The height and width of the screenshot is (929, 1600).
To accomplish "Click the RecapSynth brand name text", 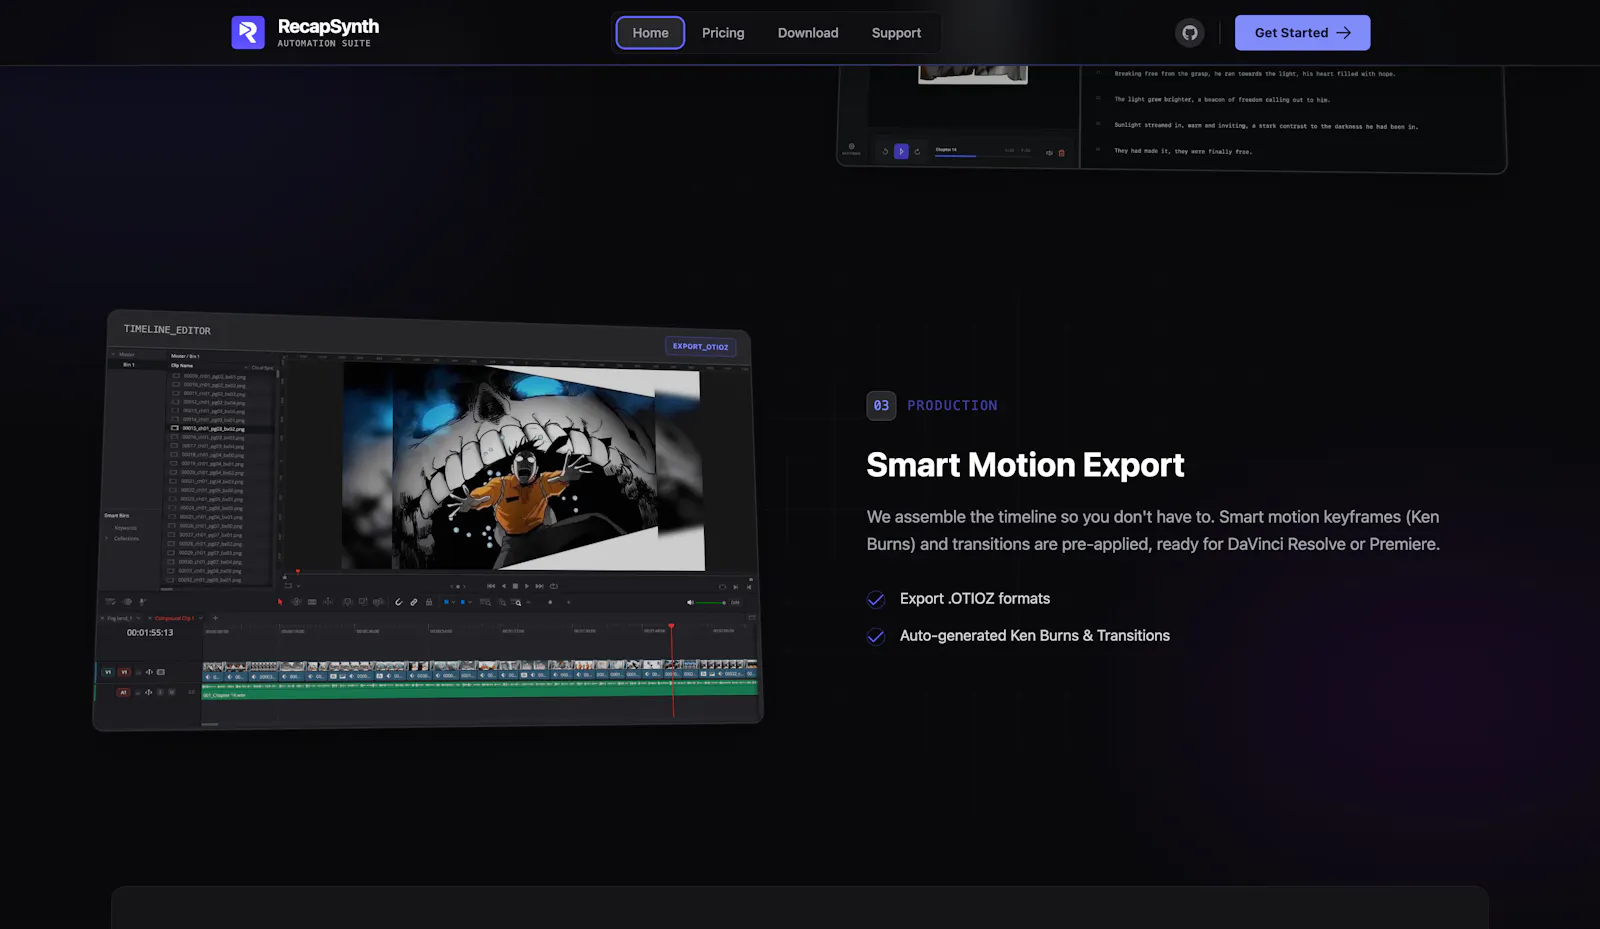I will [x=328, y=26].
